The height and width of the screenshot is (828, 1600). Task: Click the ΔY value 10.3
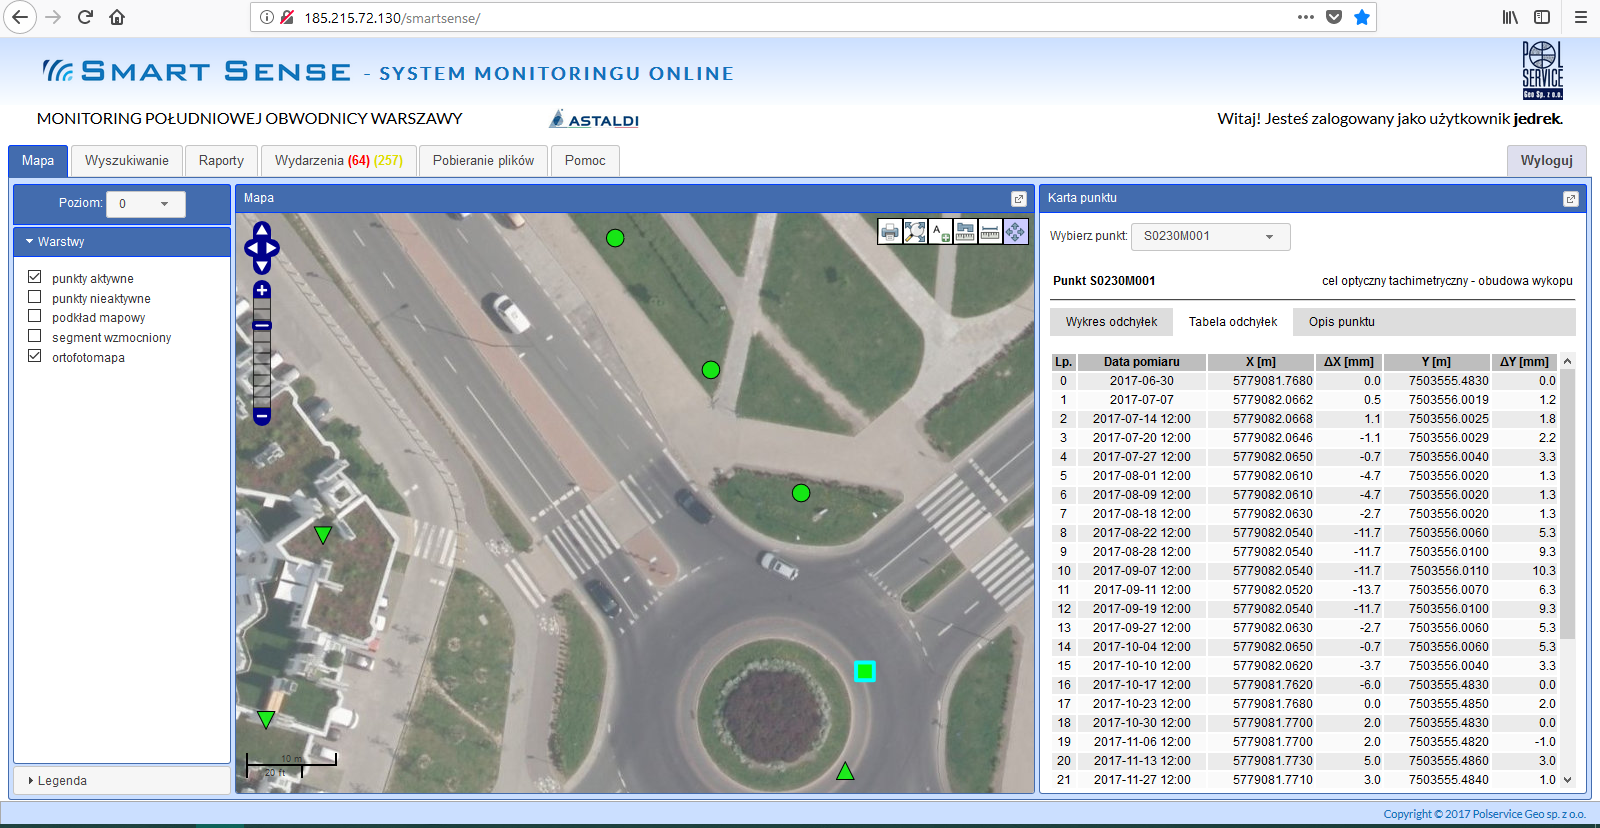(x=1544, y=571)
